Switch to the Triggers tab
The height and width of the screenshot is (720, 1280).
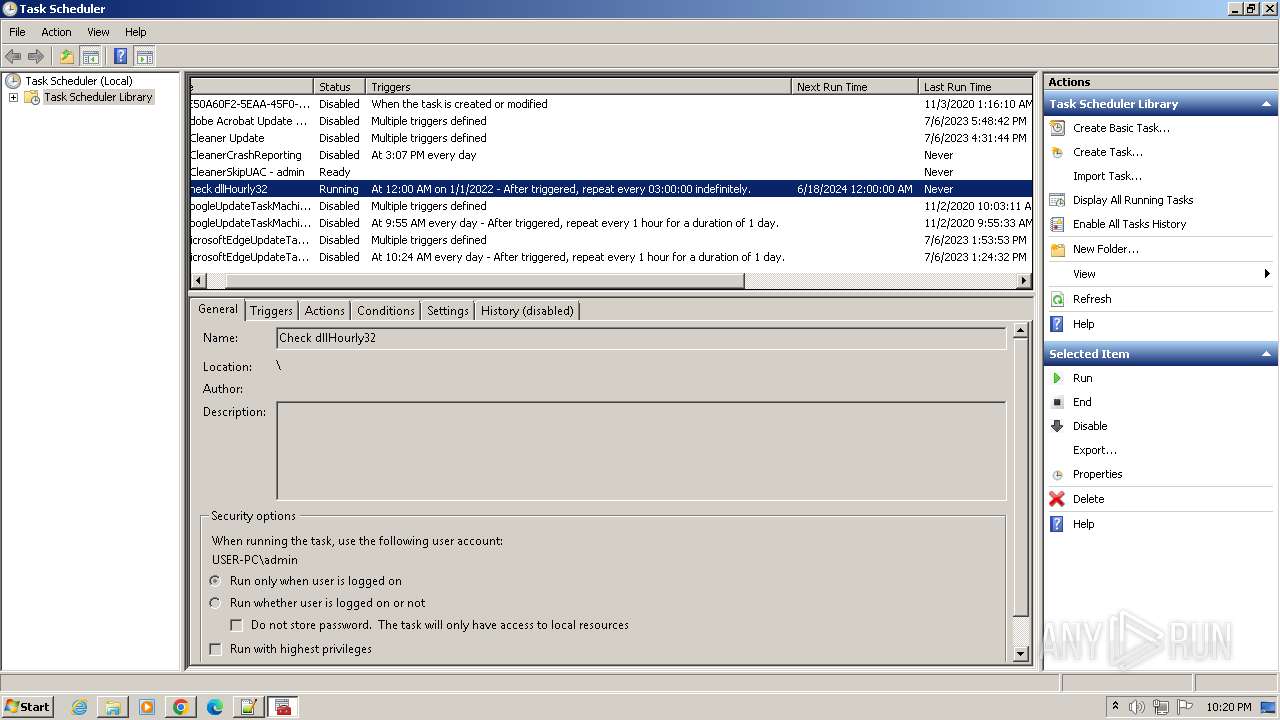click(271, 311)
